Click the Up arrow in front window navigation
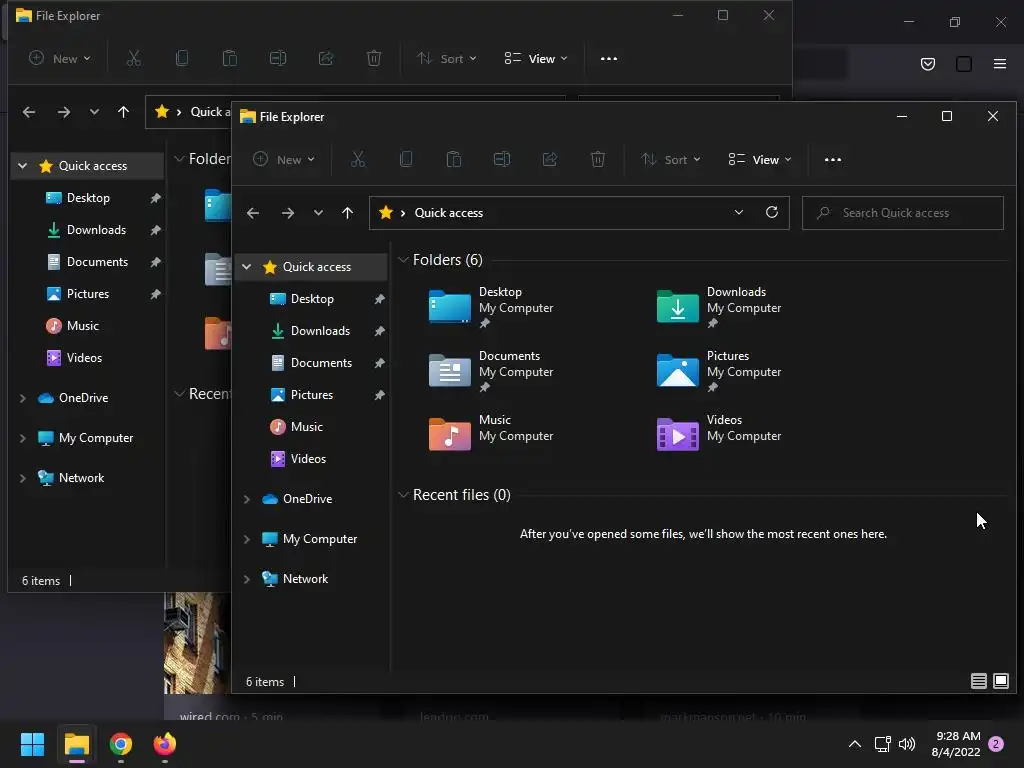The image size is (1024, 768). pyautogui.click(x=347, y=213)
